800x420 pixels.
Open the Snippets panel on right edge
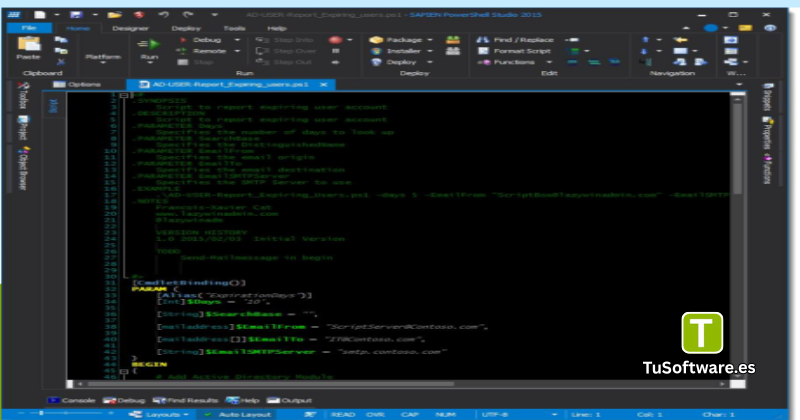[767, 97]
